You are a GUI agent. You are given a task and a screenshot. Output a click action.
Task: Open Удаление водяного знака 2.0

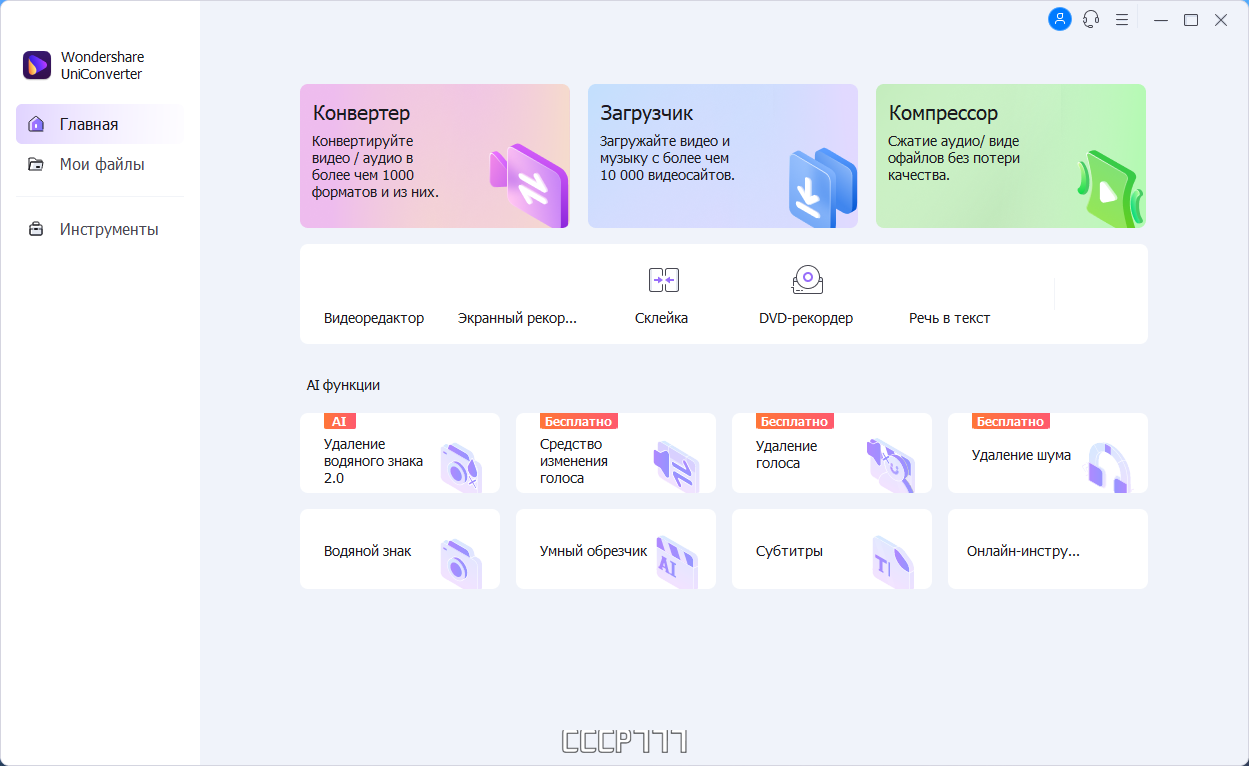(400, 453)
